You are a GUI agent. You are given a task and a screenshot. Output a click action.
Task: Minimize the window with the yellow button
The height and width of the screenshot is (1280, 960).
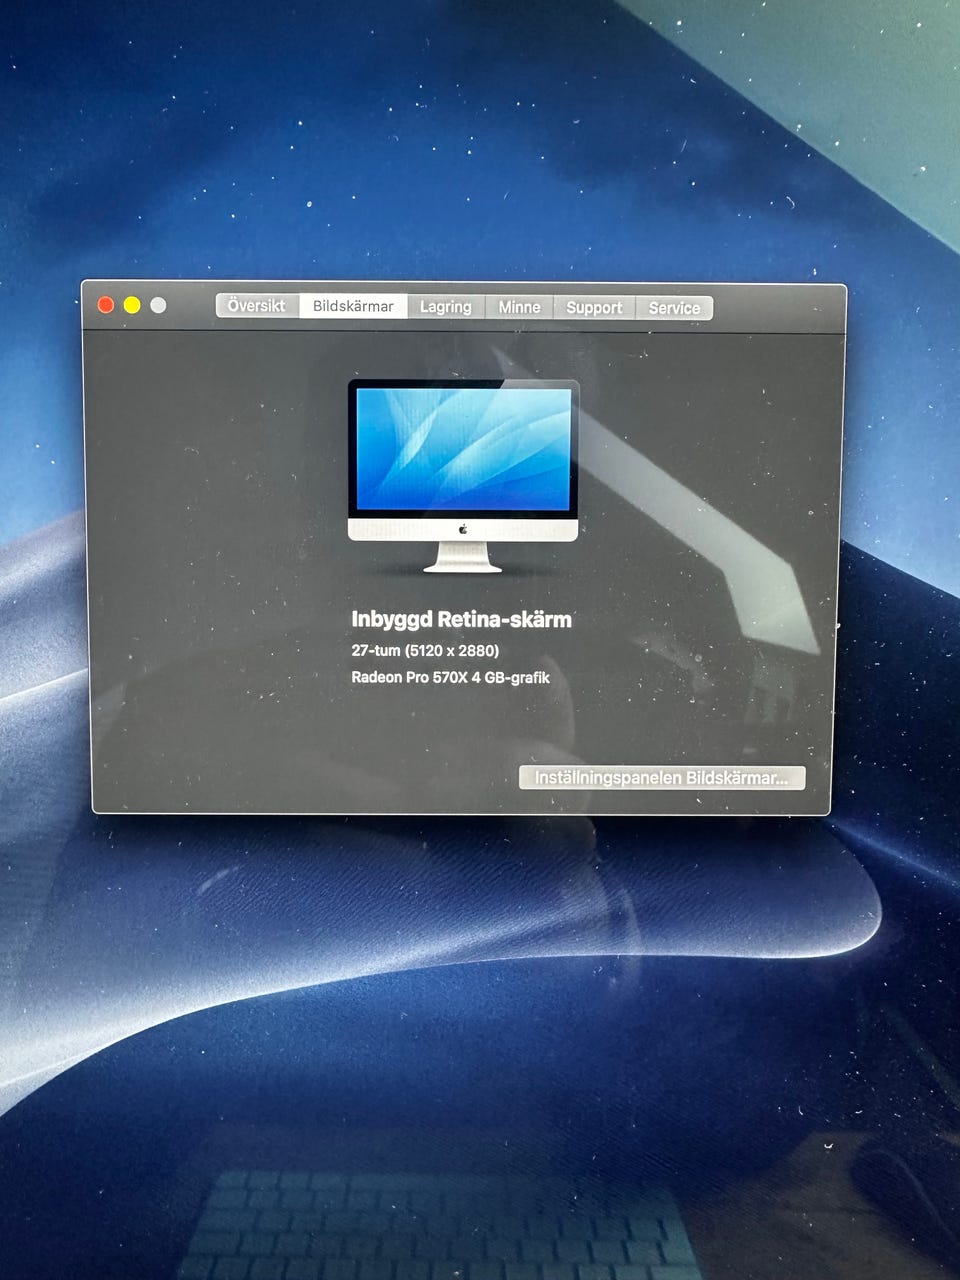[132, 305]
